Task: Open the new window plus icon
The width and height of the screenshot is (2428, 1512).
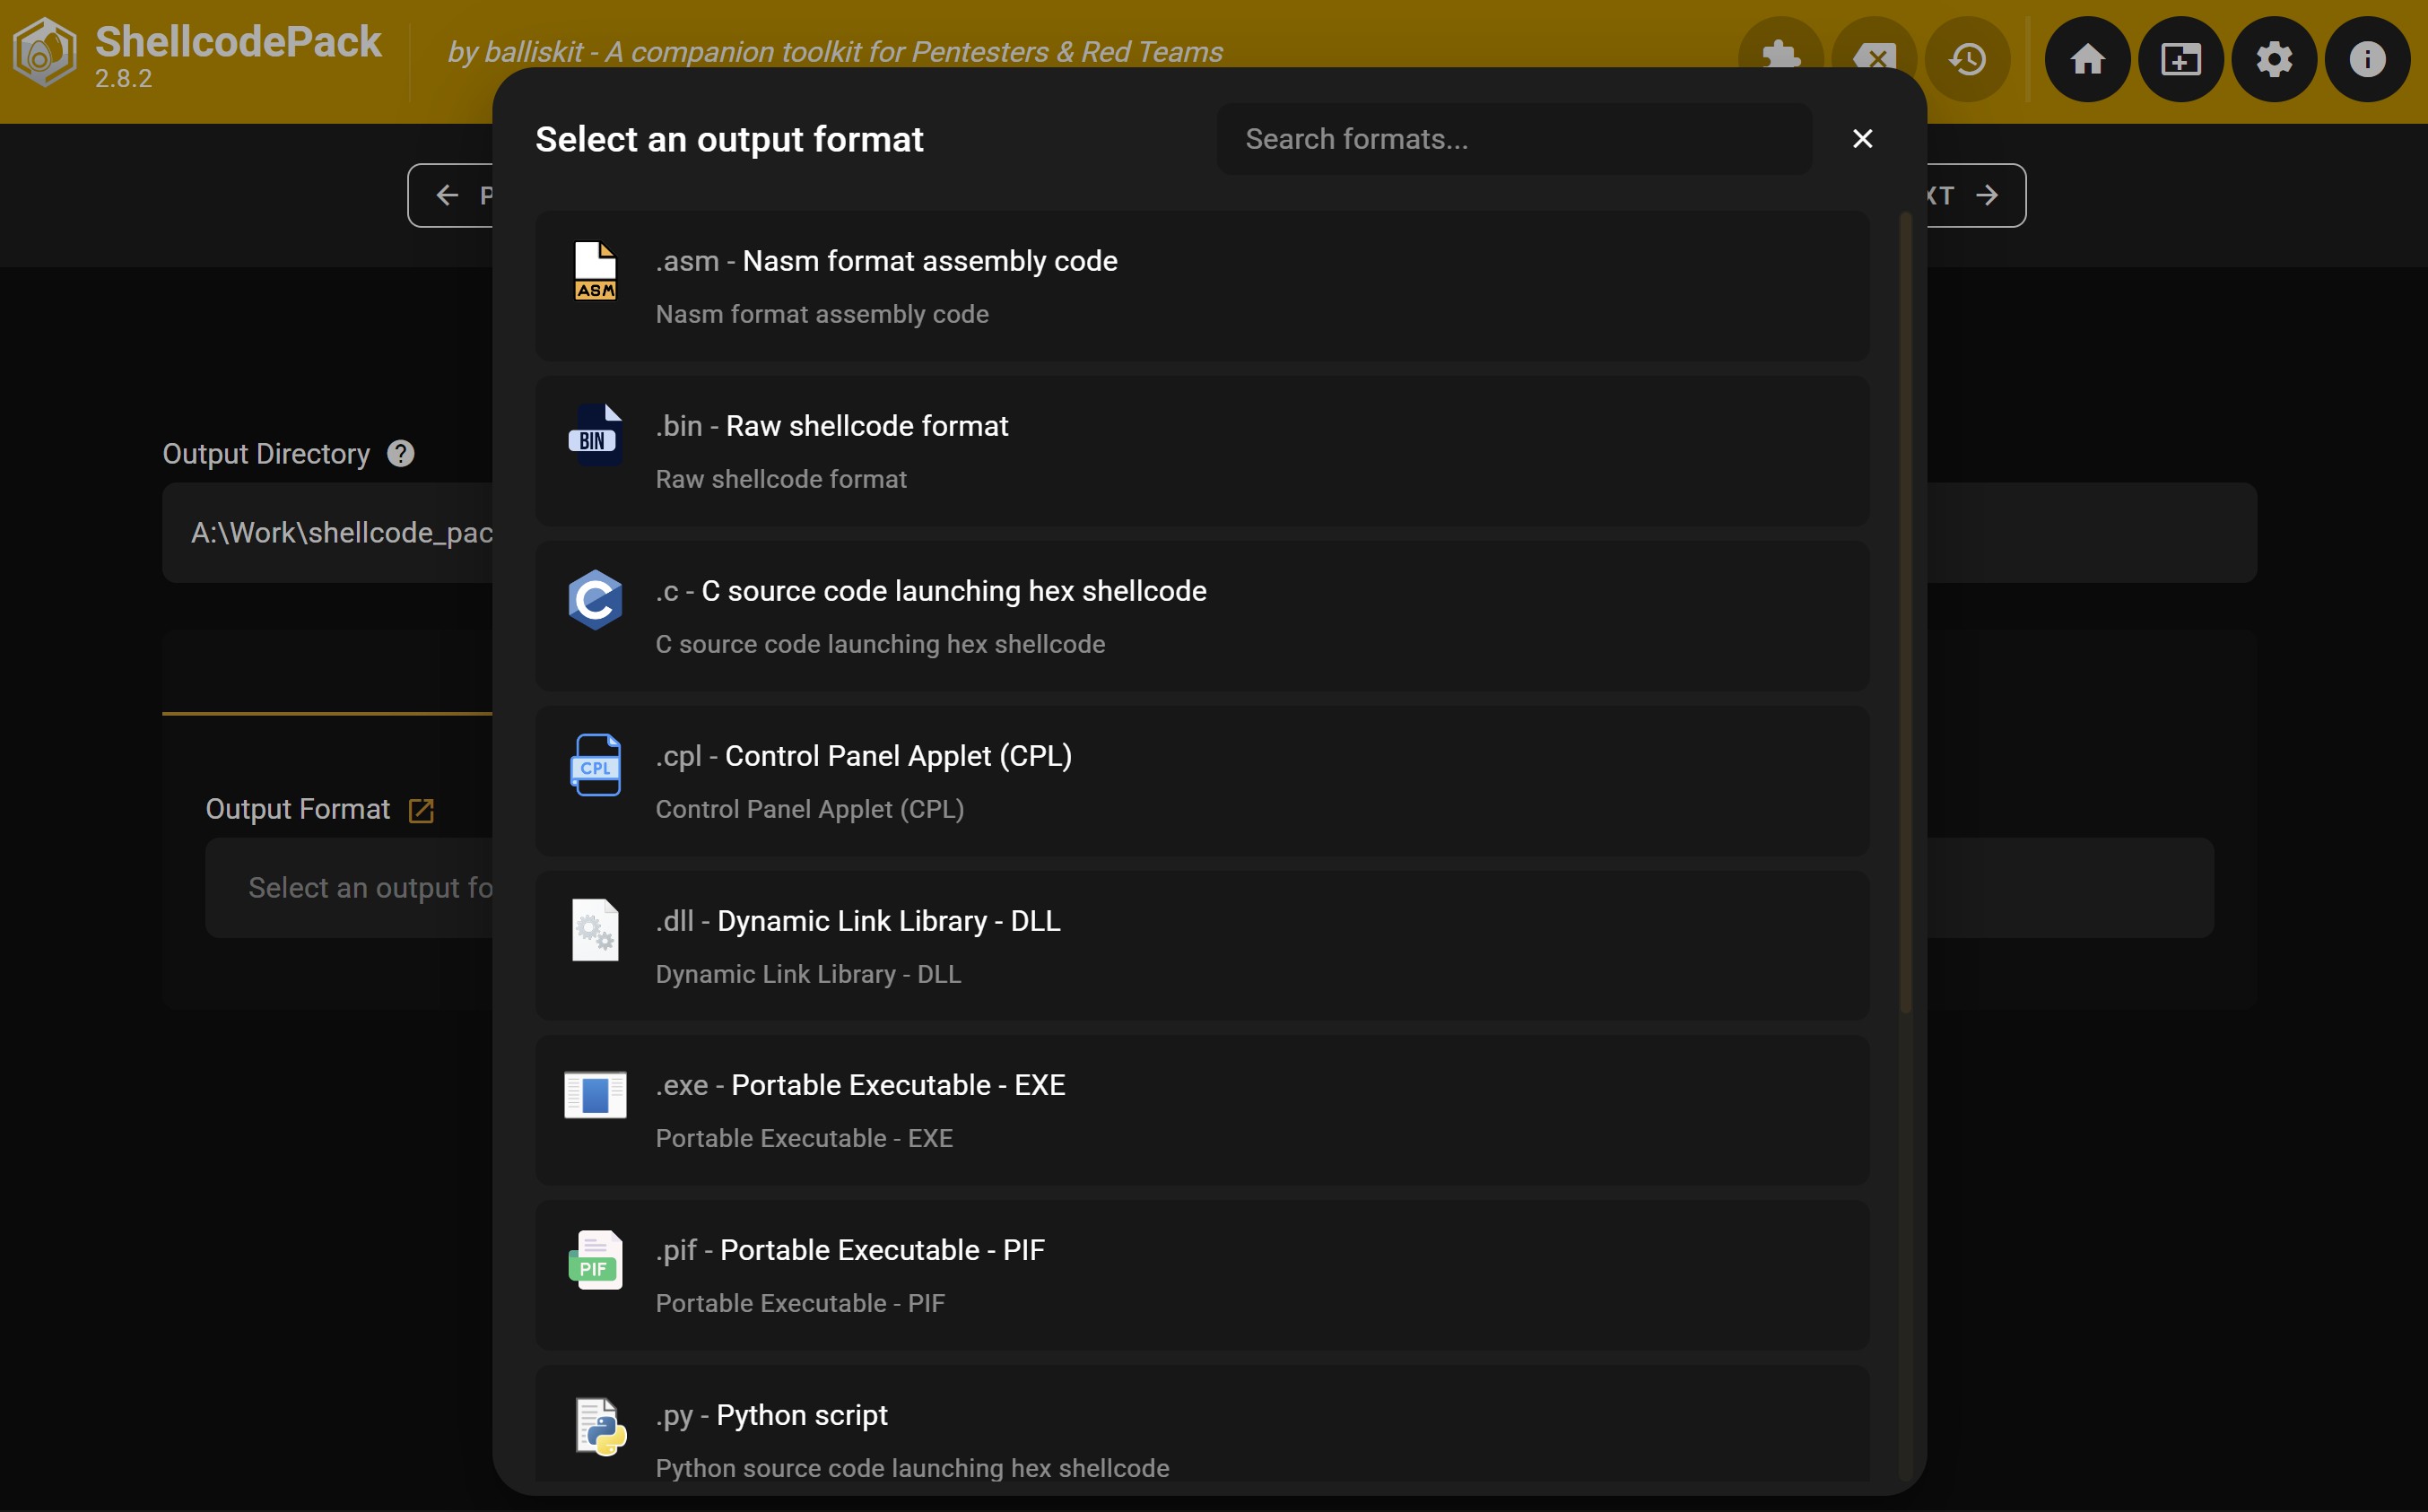Action: pyautogui.click(x=2180, y=59)
